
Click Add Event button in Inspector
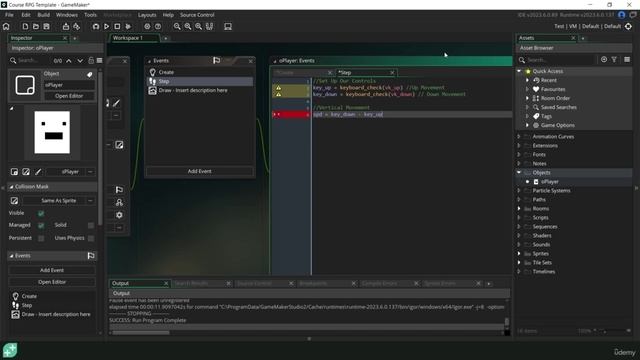pos(52,270)
